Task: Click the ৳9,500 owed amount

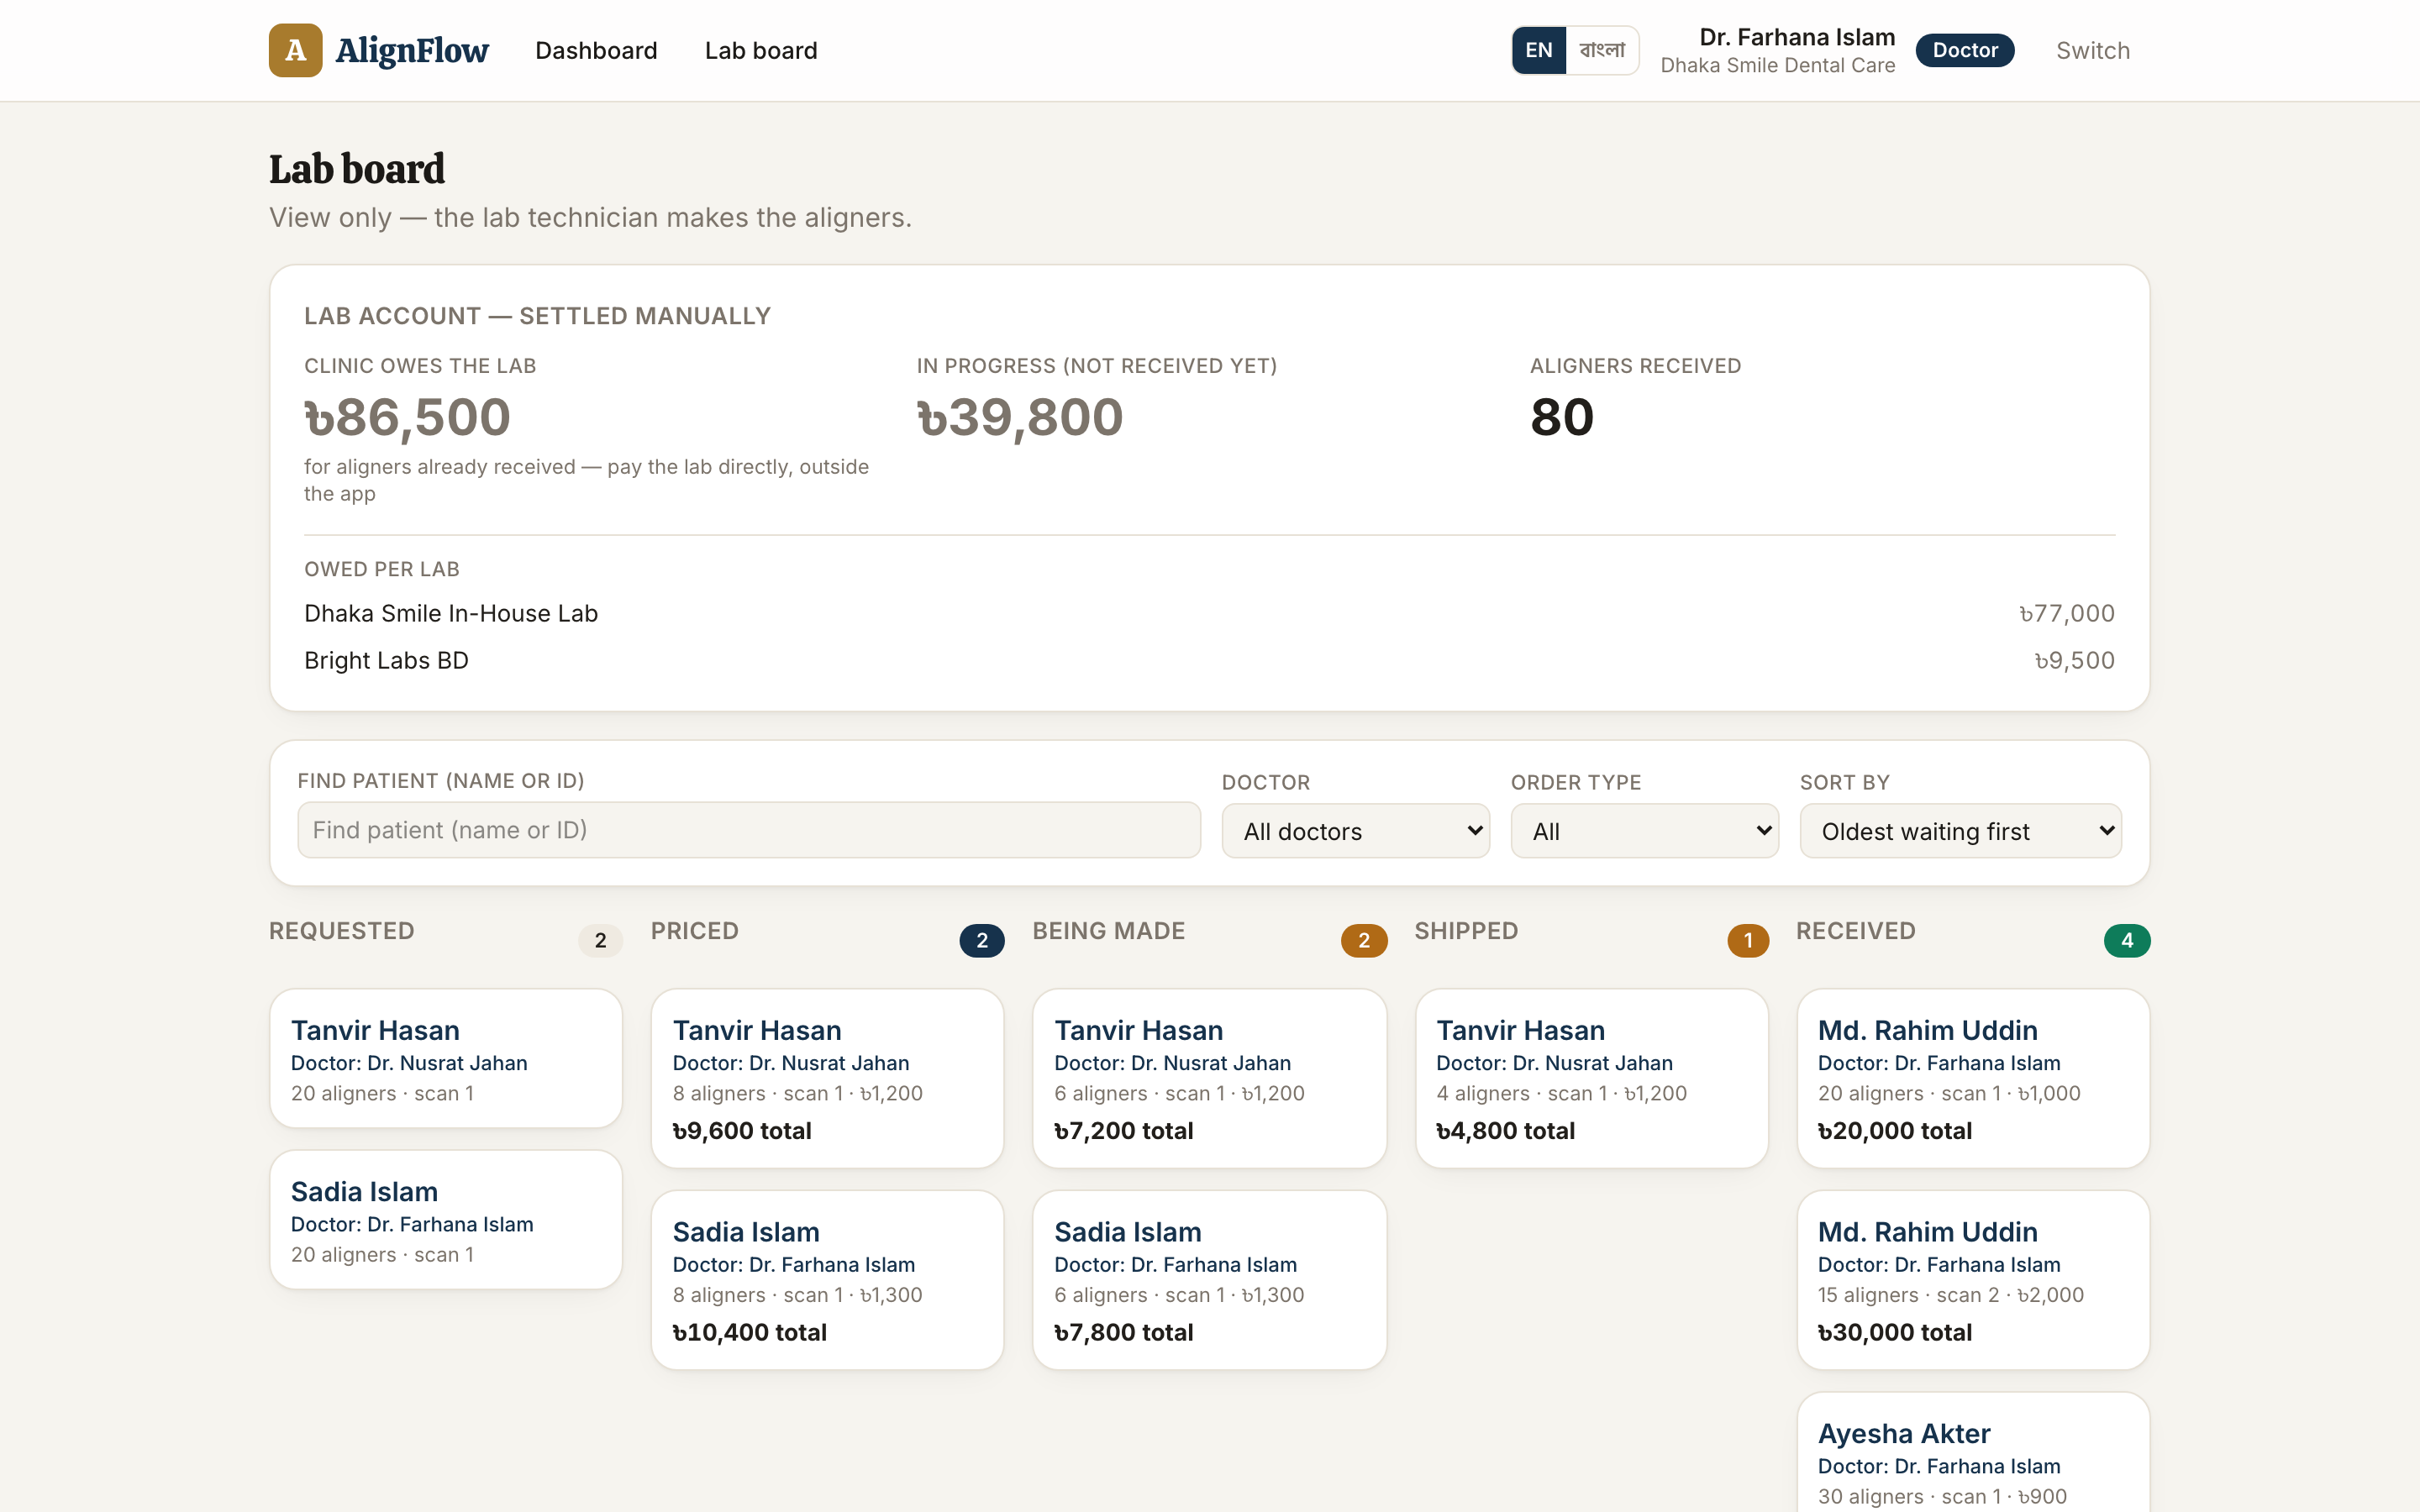Action: [2074, 660]
